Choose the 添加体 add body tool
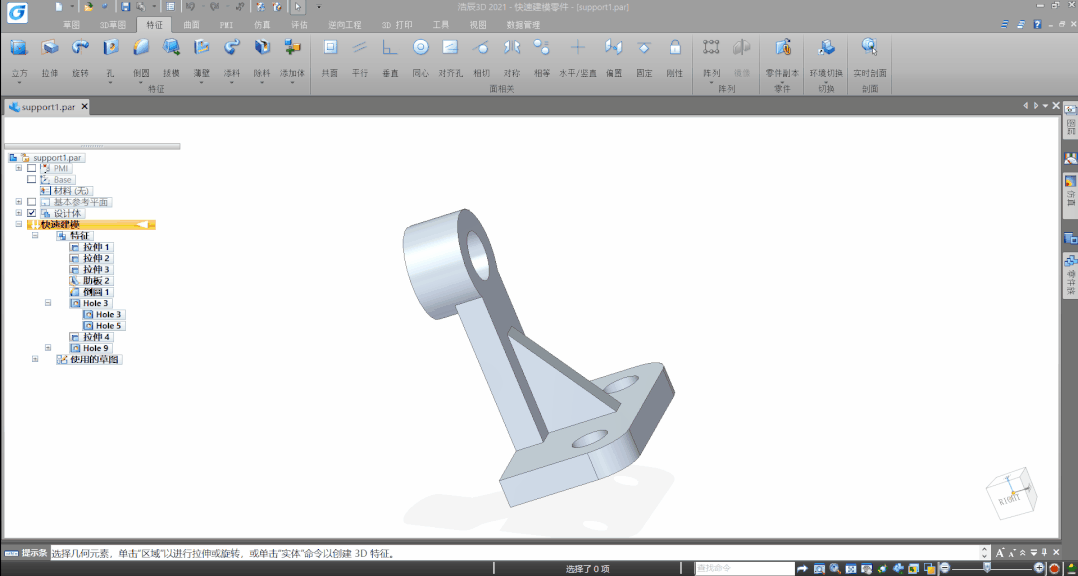The height and width of the screenshot is (576, 1078). tap(292, 56)
